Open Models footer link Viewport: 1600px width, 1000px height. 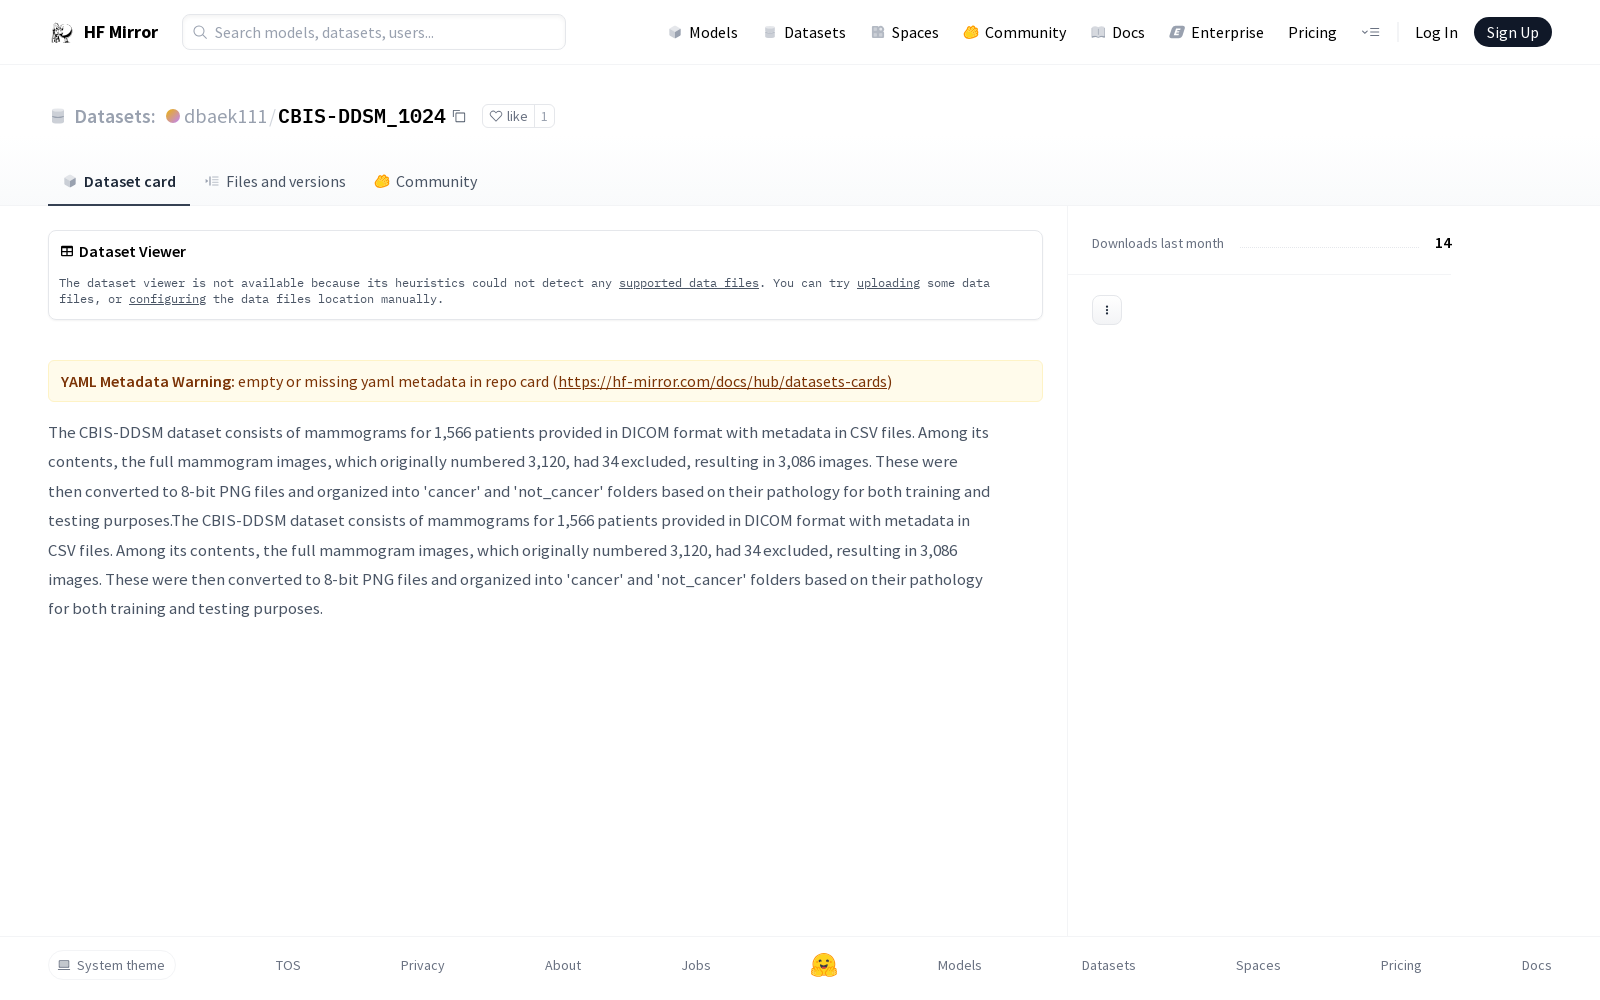tap(959, 965)
